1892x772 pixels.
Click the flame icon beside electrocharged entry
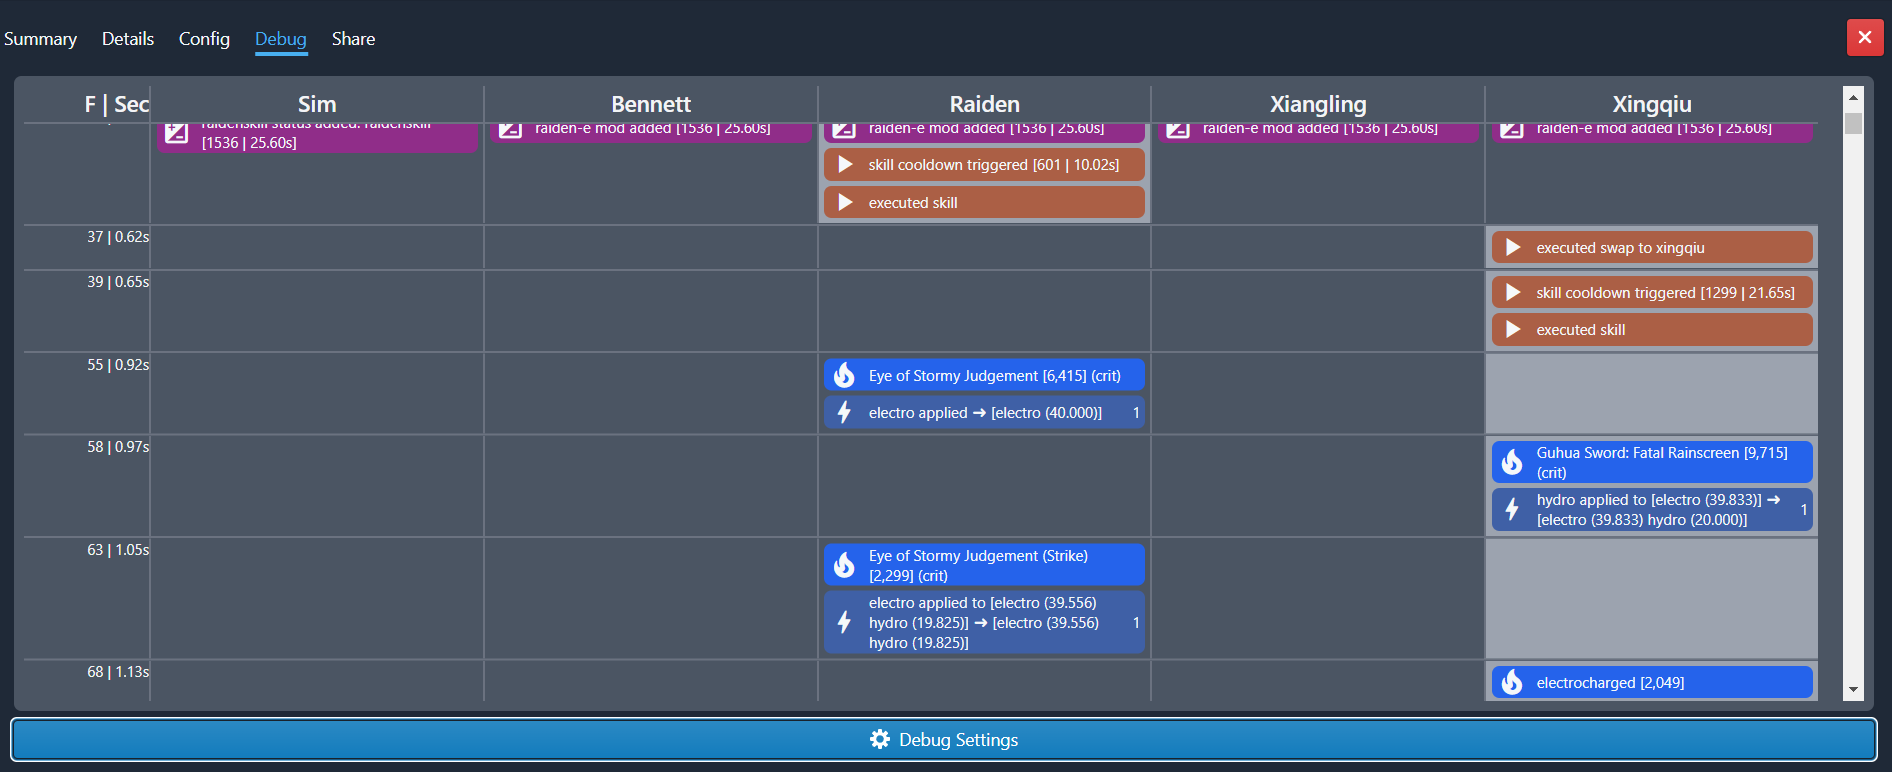pyautogui.click(x=1512, y=682)
